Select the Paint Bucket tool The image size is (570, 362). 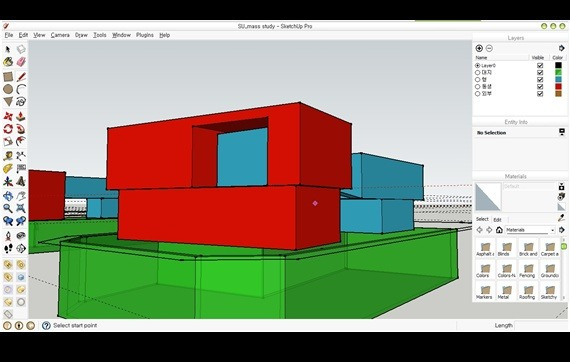8,62
